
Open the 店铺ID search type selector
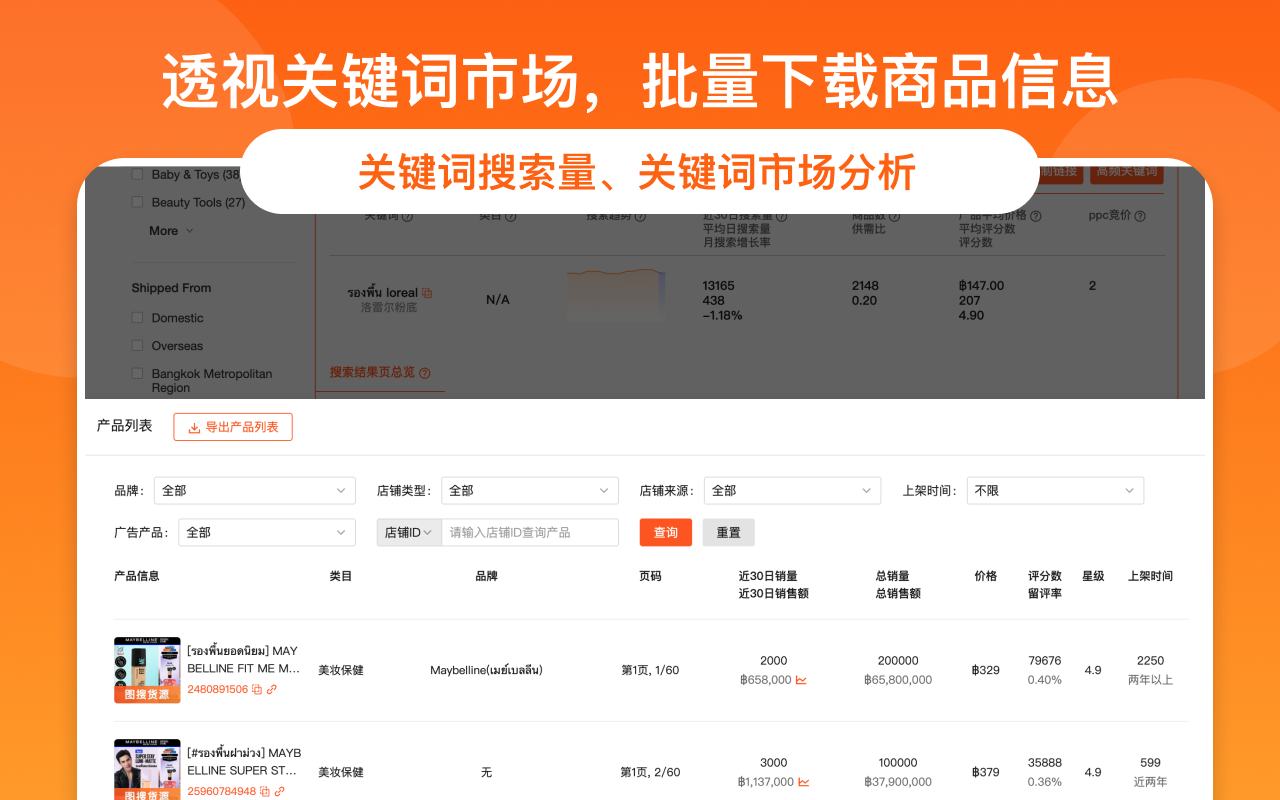(x=409, y=532)
